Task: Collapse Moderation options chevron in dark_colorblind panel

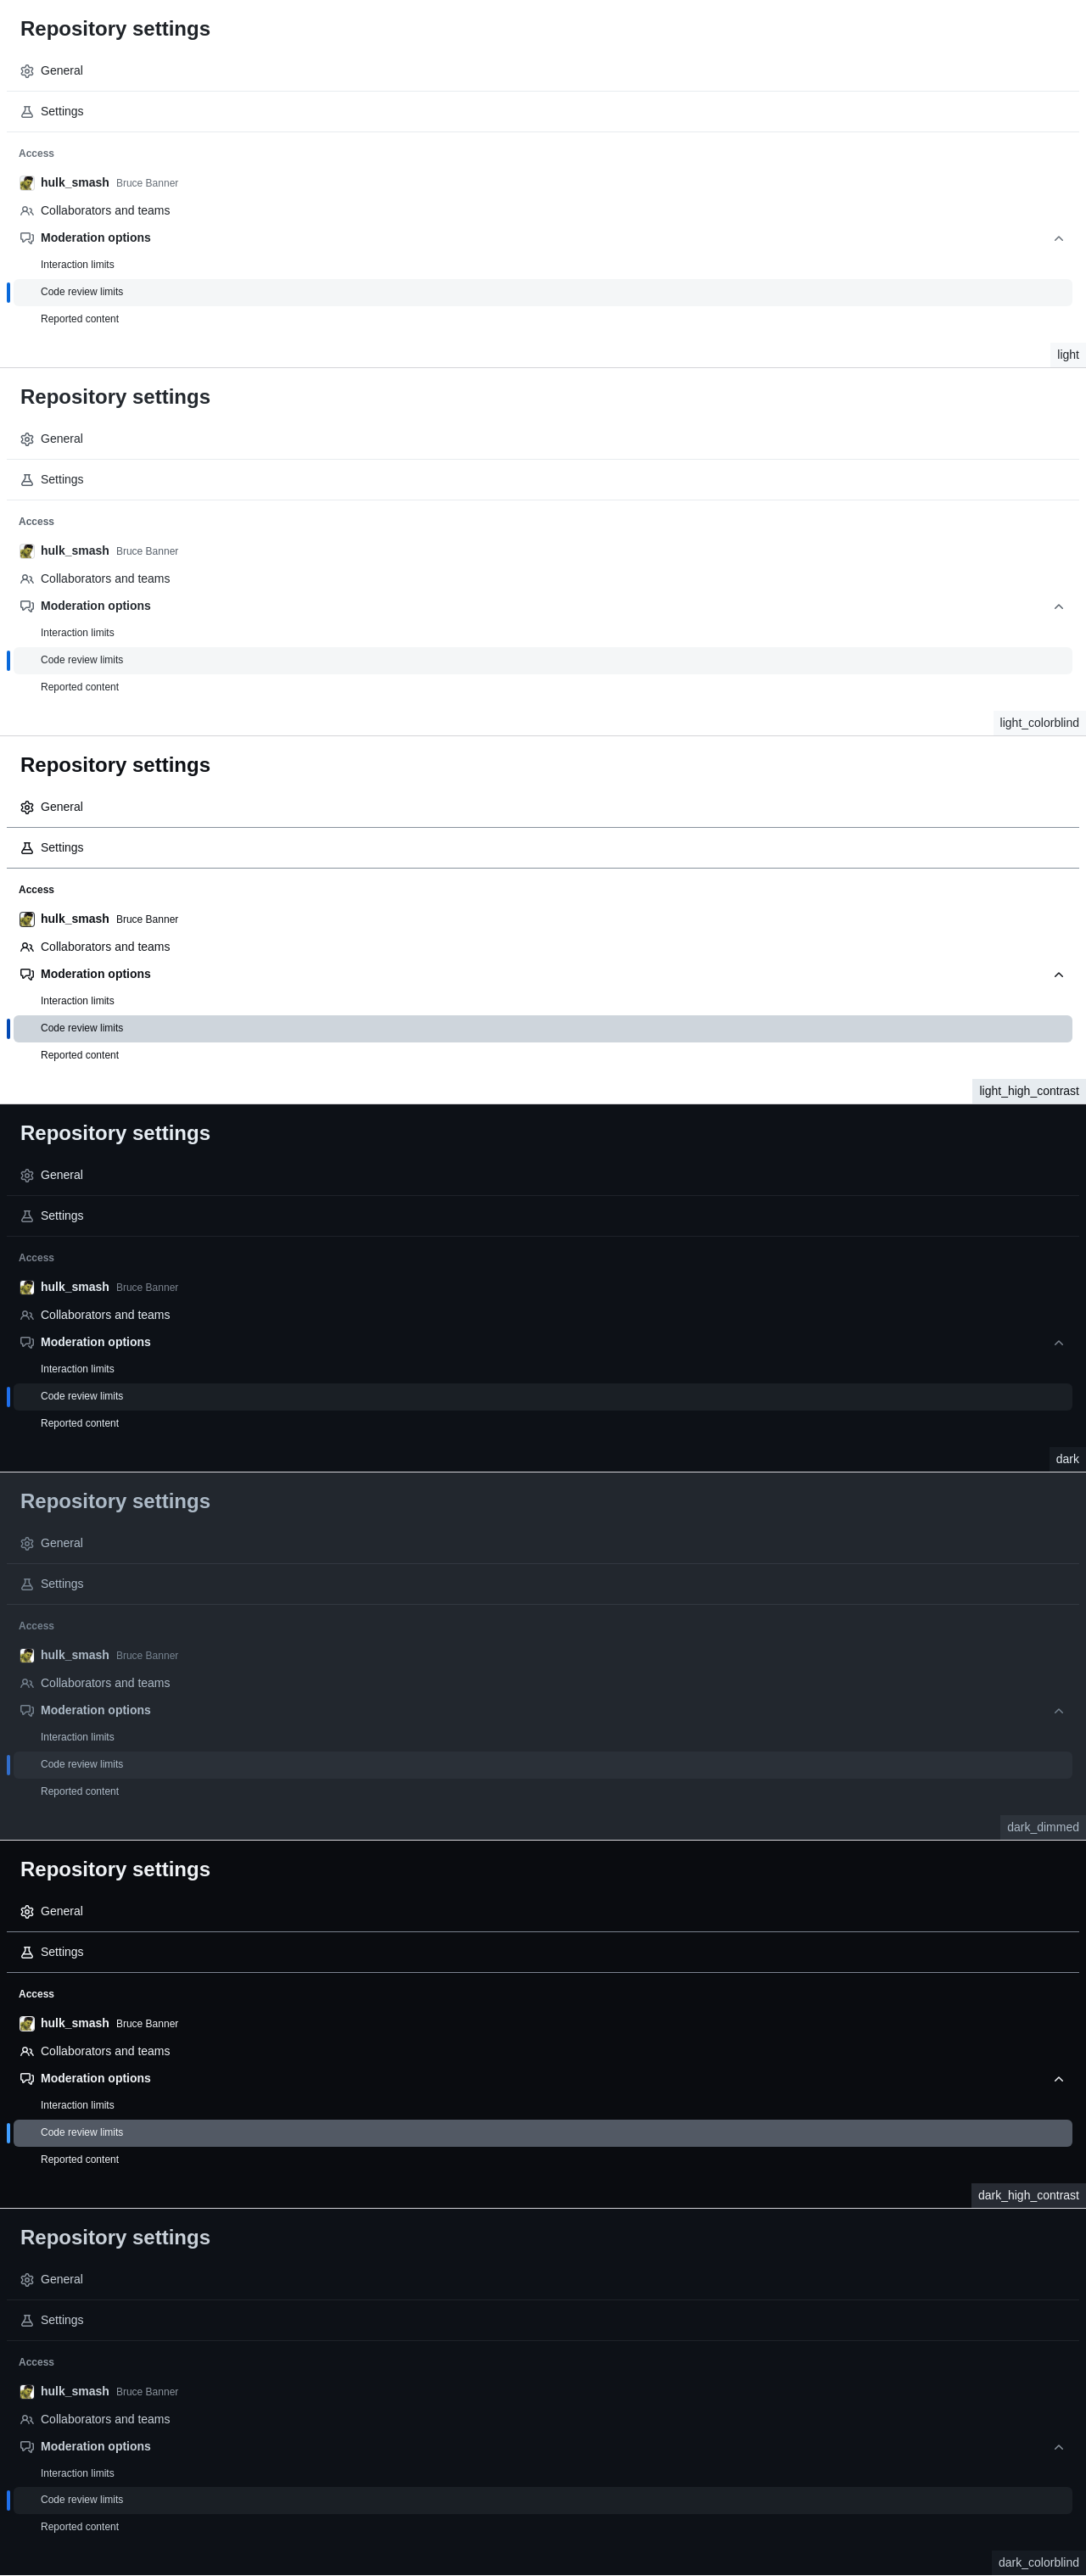Action: (1058, 2446)
